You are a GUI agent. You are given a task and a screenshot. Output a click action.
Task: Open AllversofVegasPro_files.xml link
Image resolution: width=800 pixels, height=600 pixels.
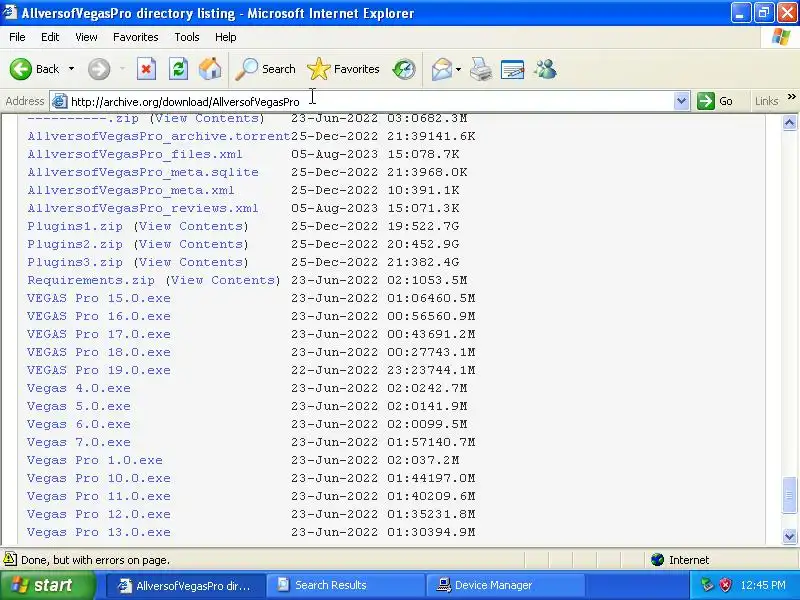(135, 154)
